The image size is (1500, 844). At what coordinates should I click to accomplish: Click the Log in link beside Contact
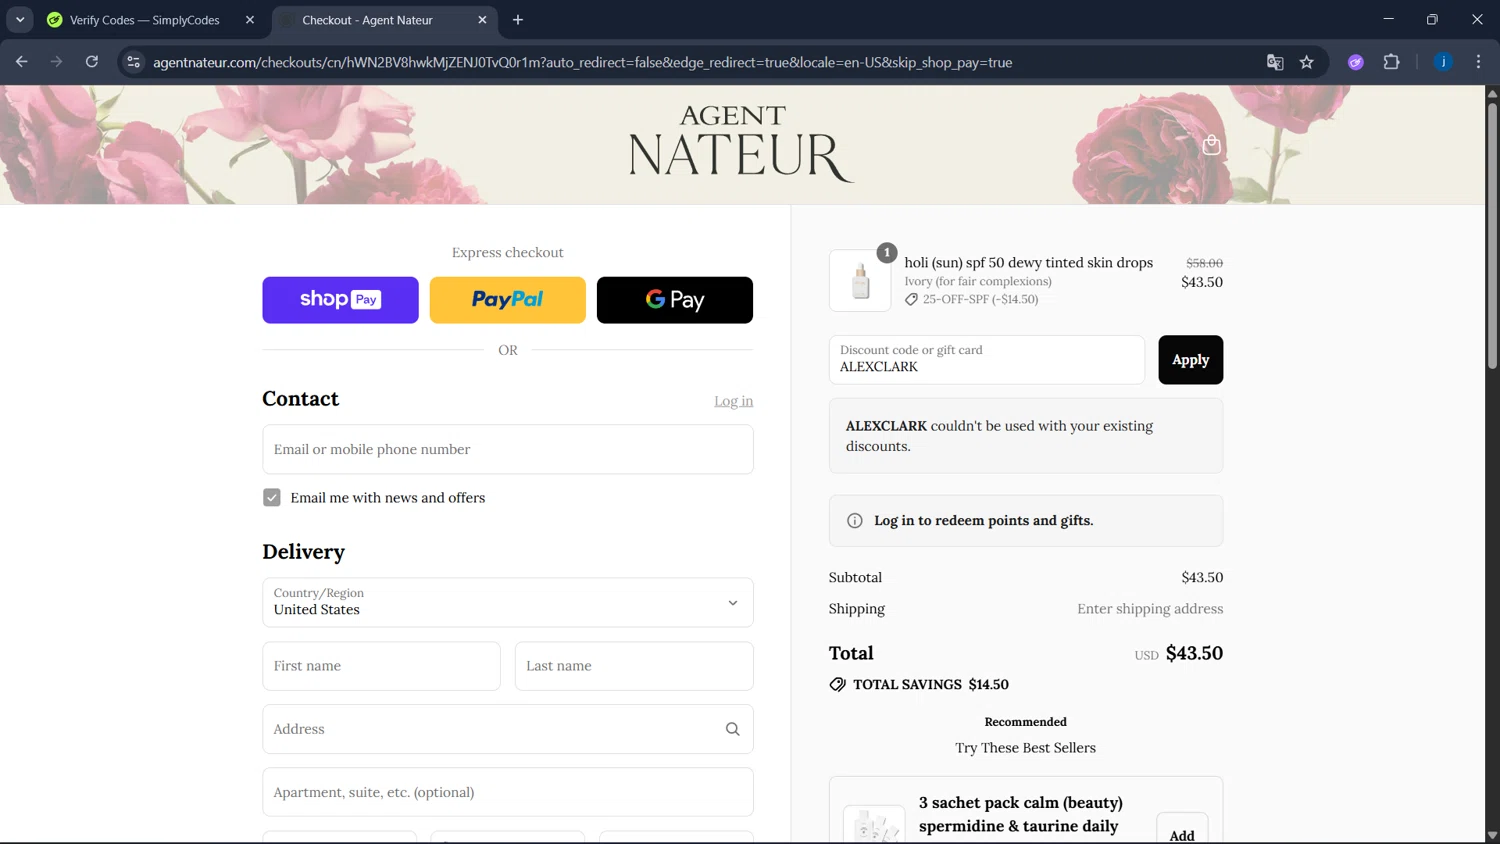click(733, 401)
